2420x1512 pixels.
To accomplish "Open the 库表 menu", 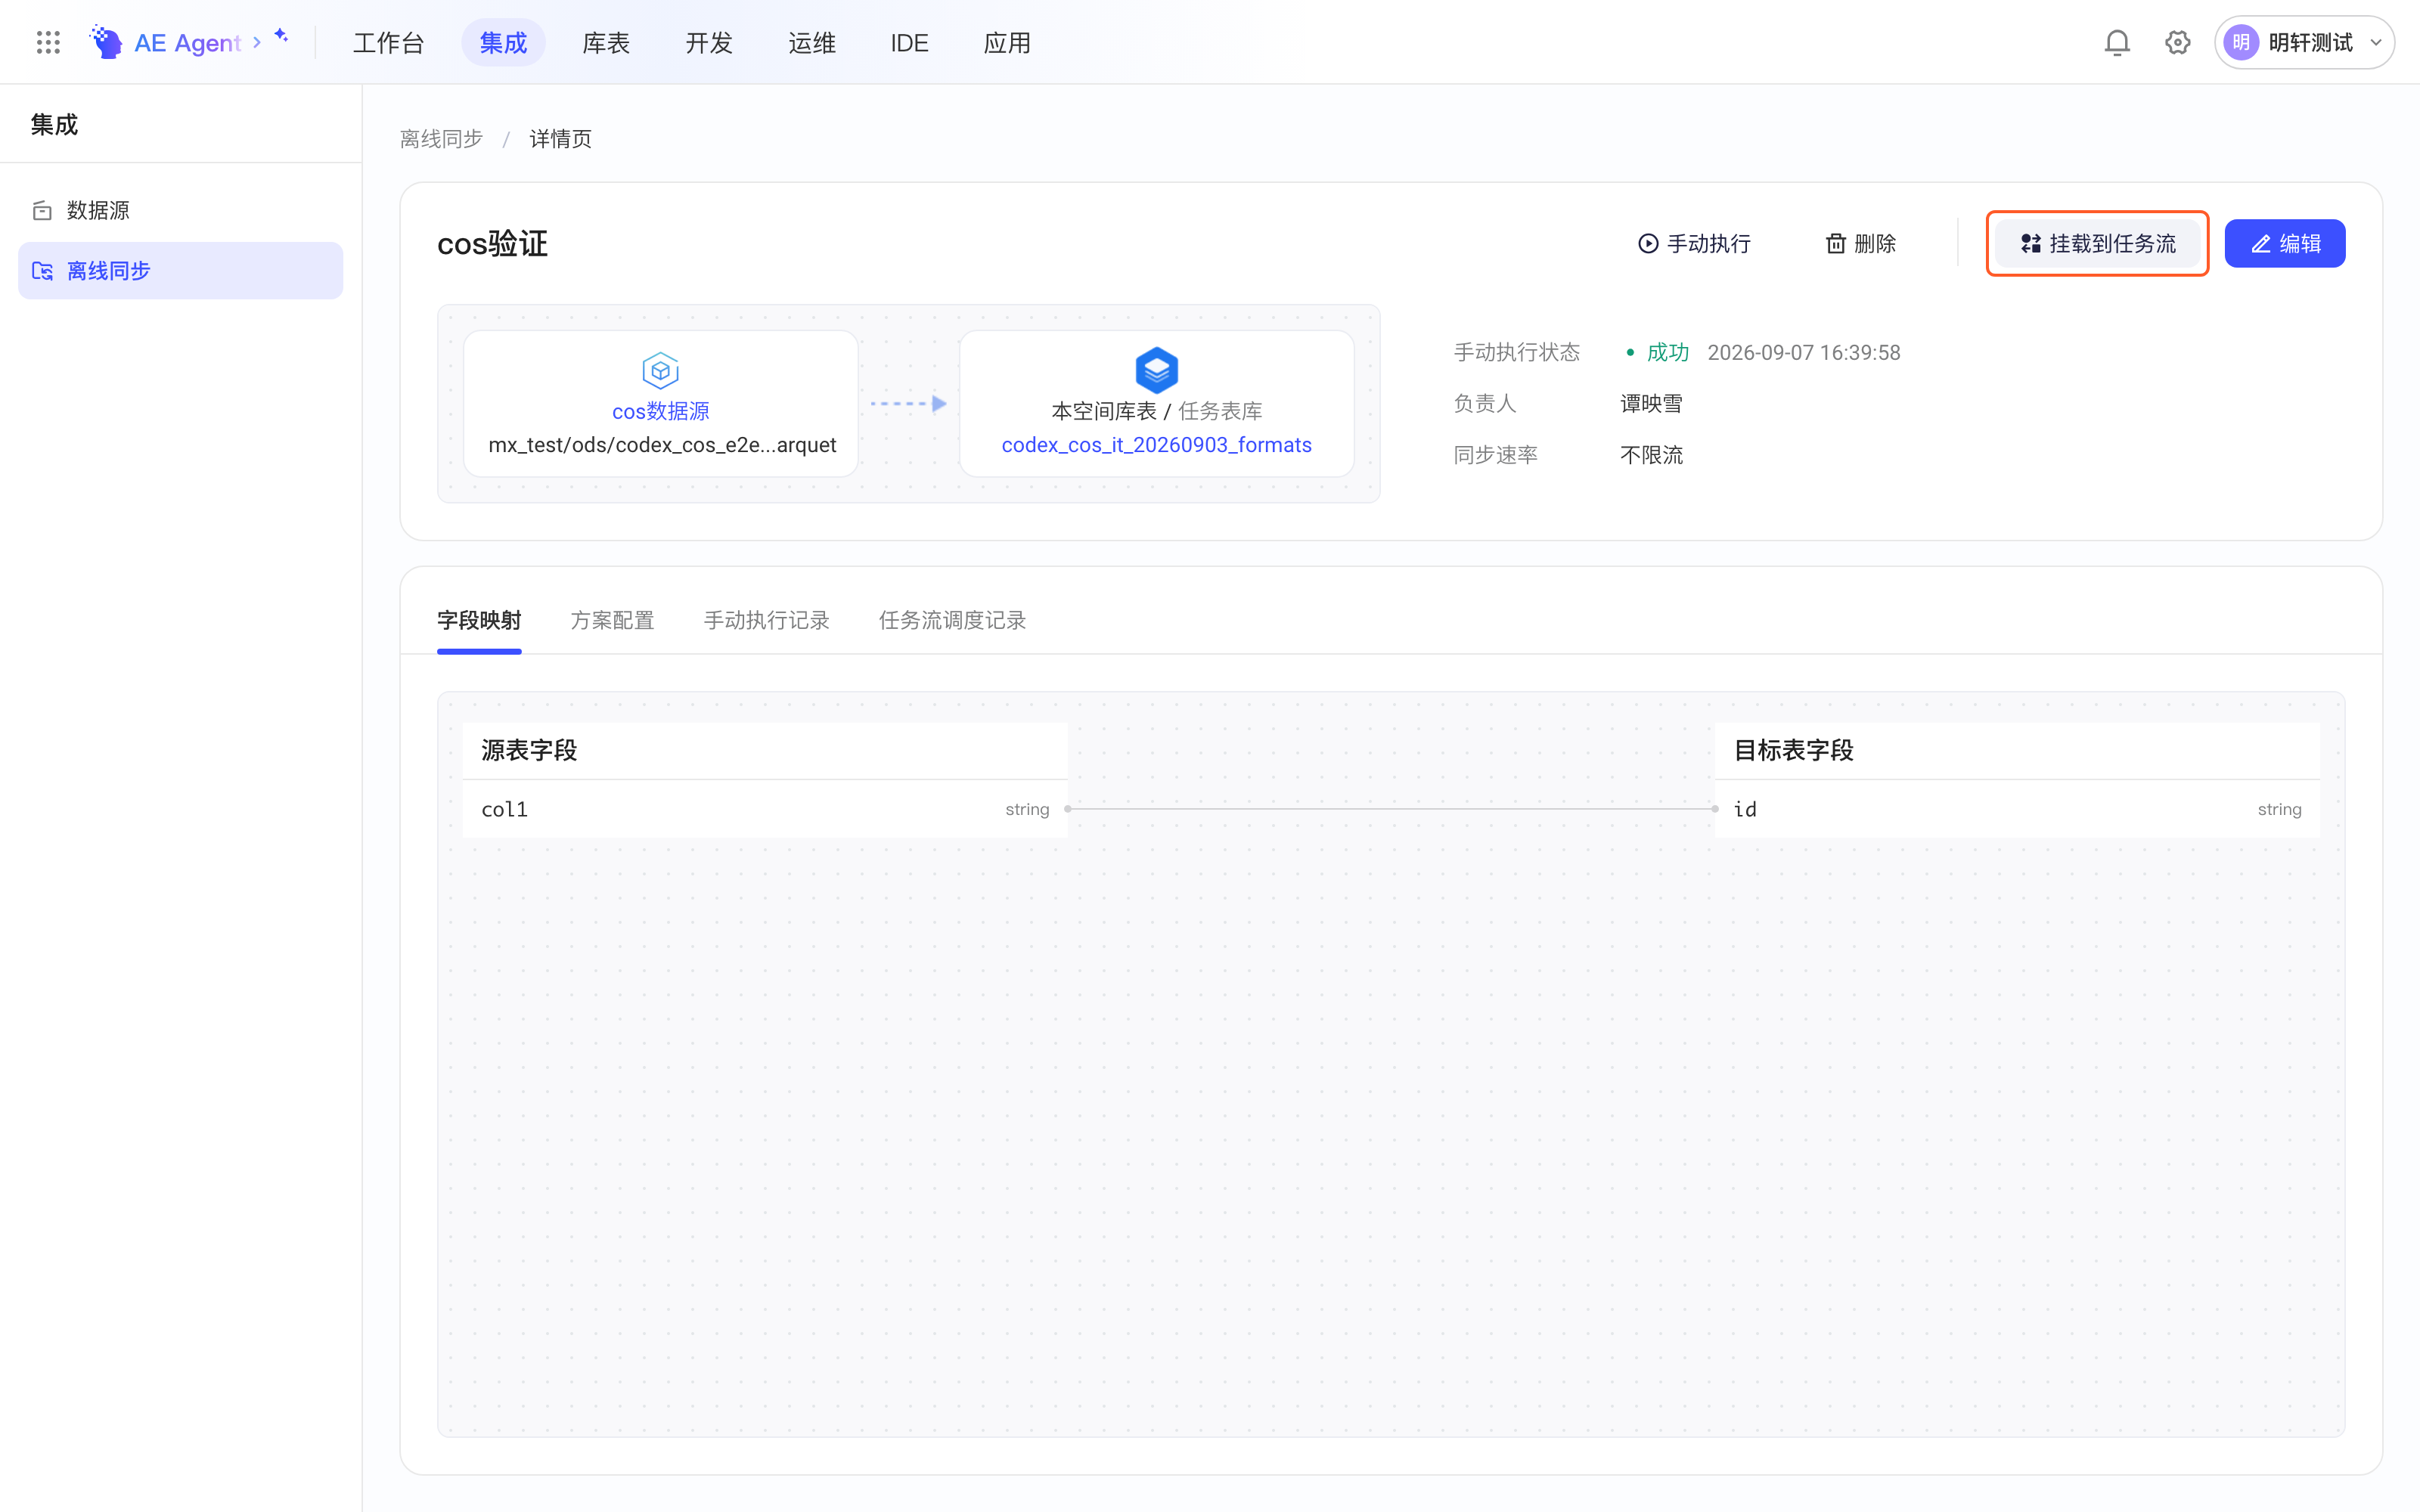I will tap(606, 42).
